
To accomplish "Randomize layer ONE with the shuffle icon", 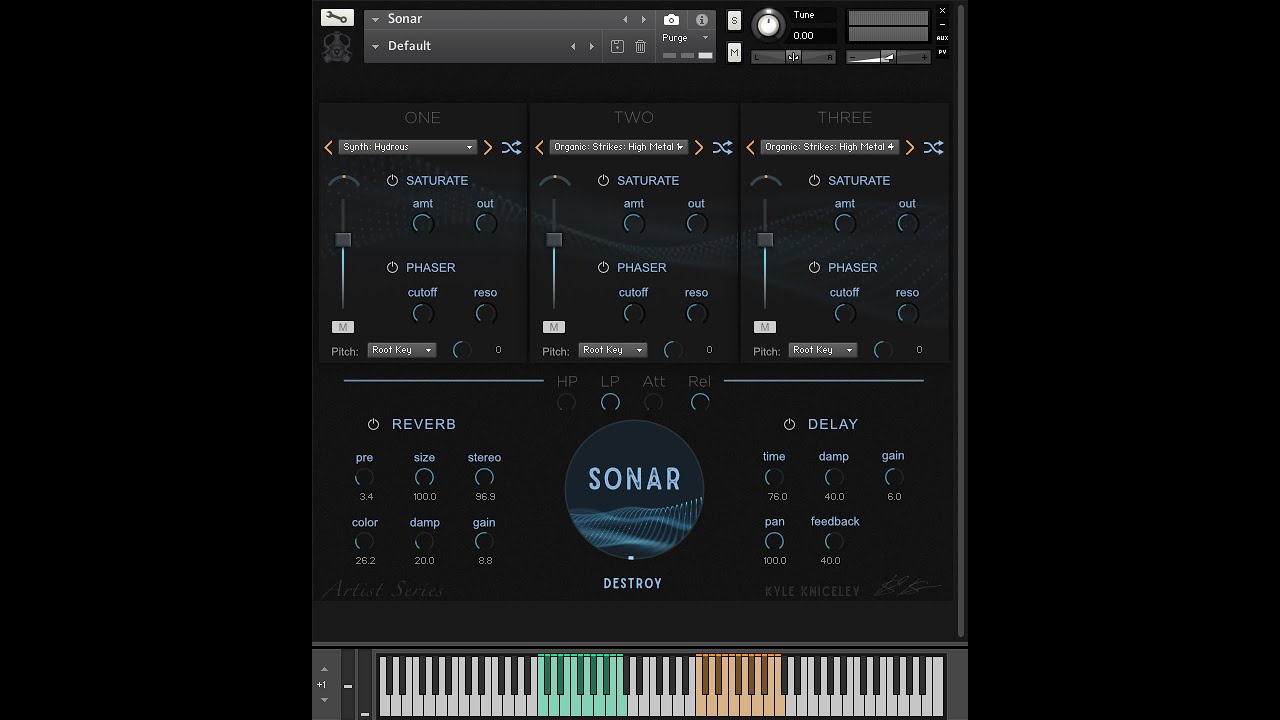I will [511, 147].
